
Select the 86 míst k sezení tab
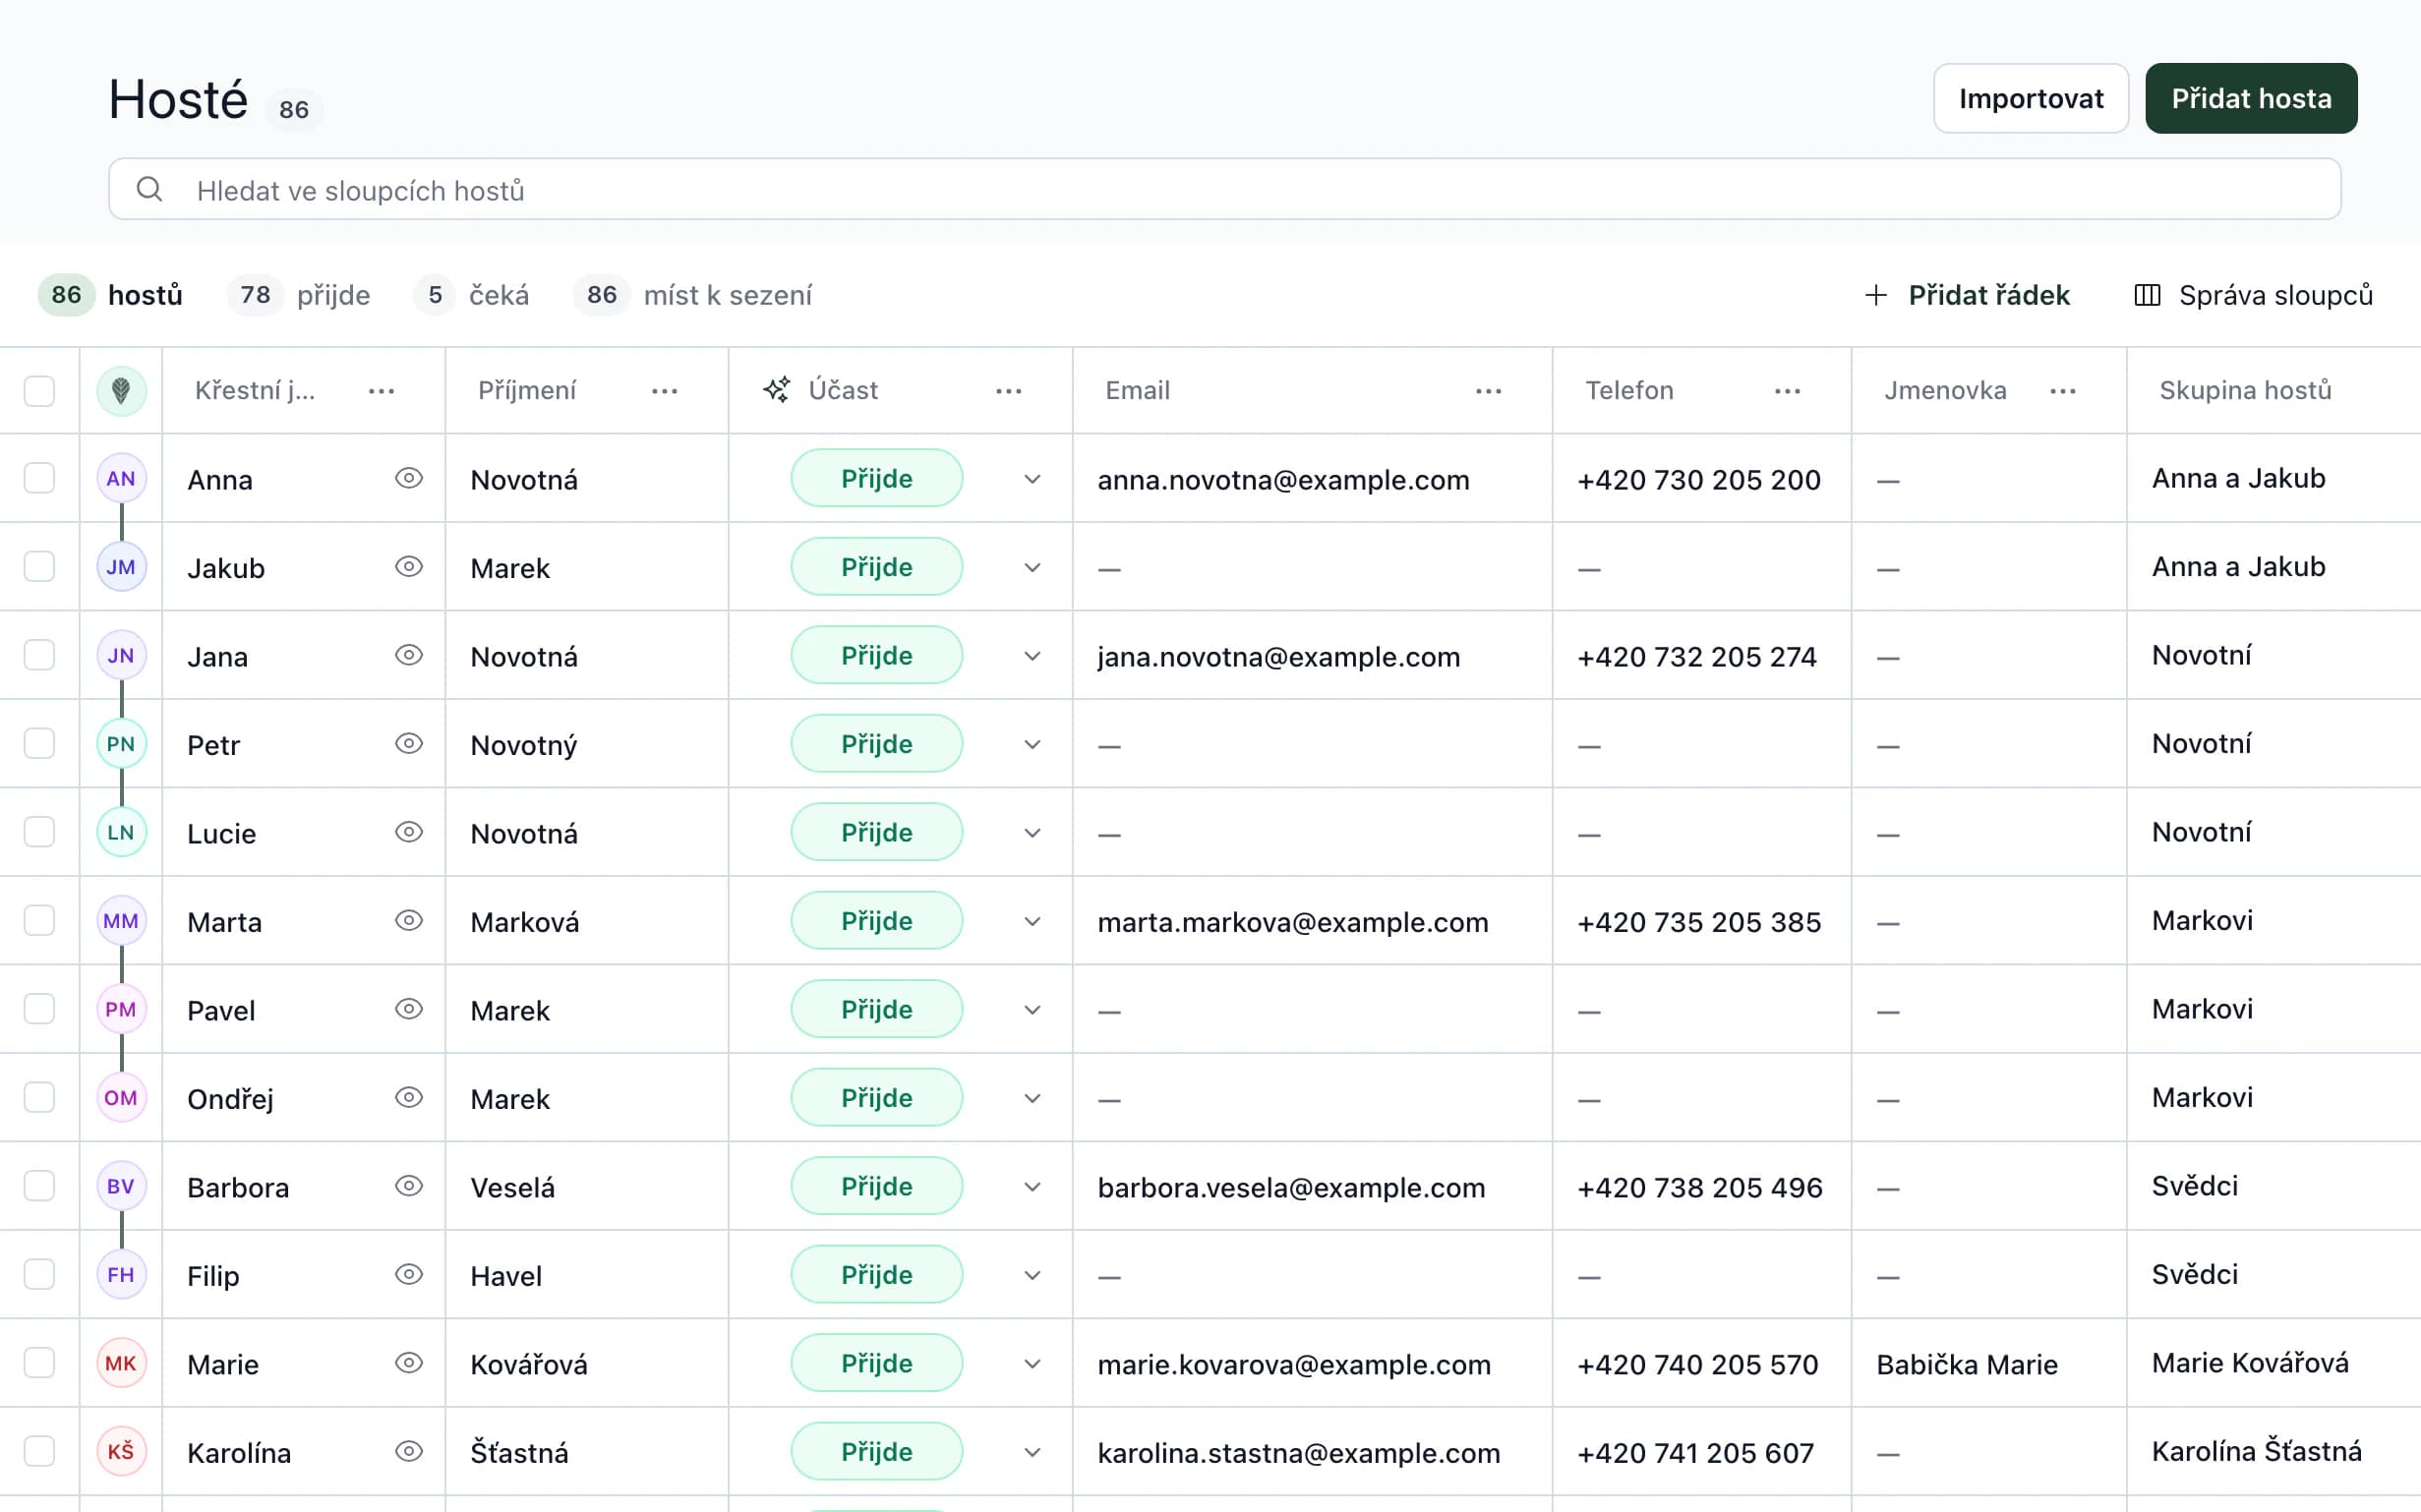[692, 295]
